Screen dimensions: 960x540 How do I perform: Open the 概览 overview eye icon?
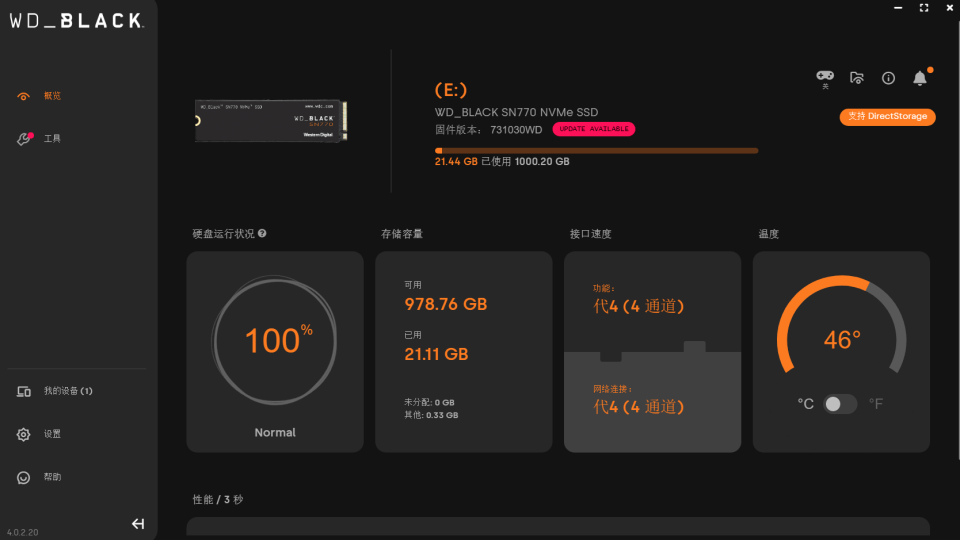tap(23, 96)
